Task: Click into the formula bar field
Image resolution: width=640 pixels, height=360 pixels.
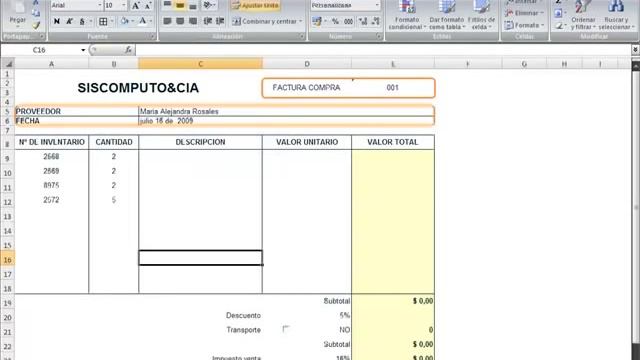Action: coord(384,50)
